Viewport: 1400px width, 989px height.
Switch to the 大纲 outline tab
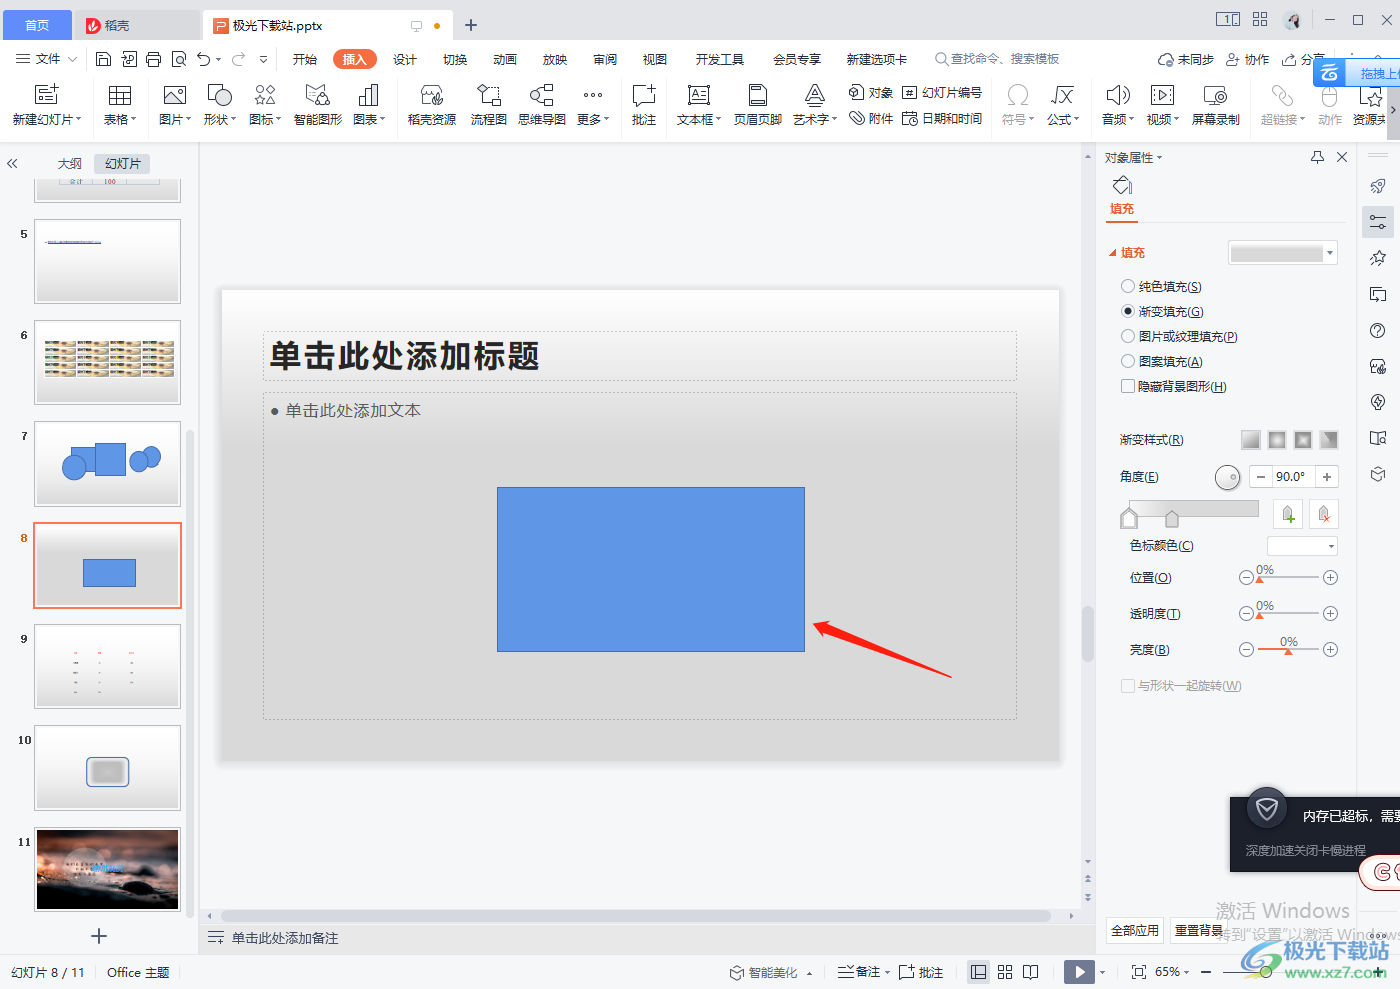(x=70, y=163)
